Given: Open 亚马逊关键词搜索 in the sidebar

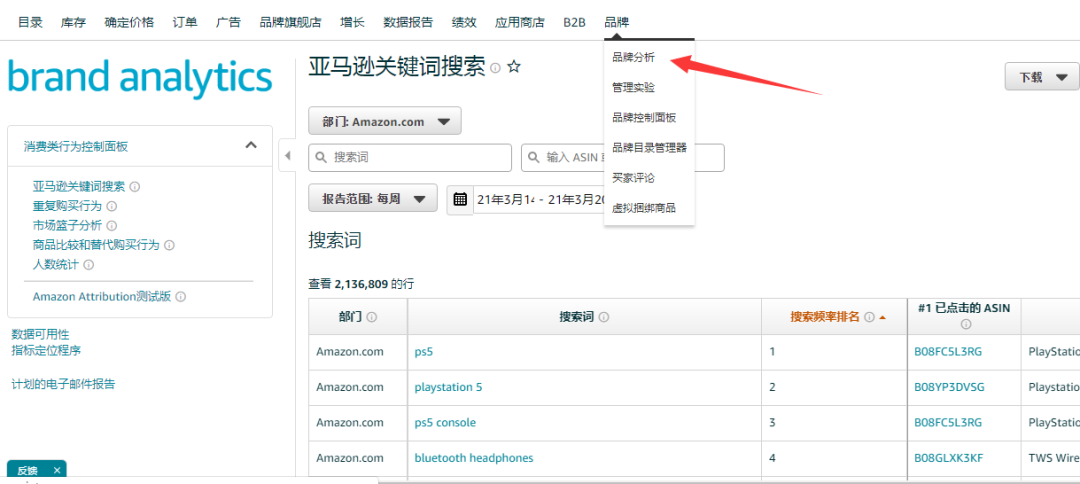Looking at the screenshot, I should [x=79, y=187].
